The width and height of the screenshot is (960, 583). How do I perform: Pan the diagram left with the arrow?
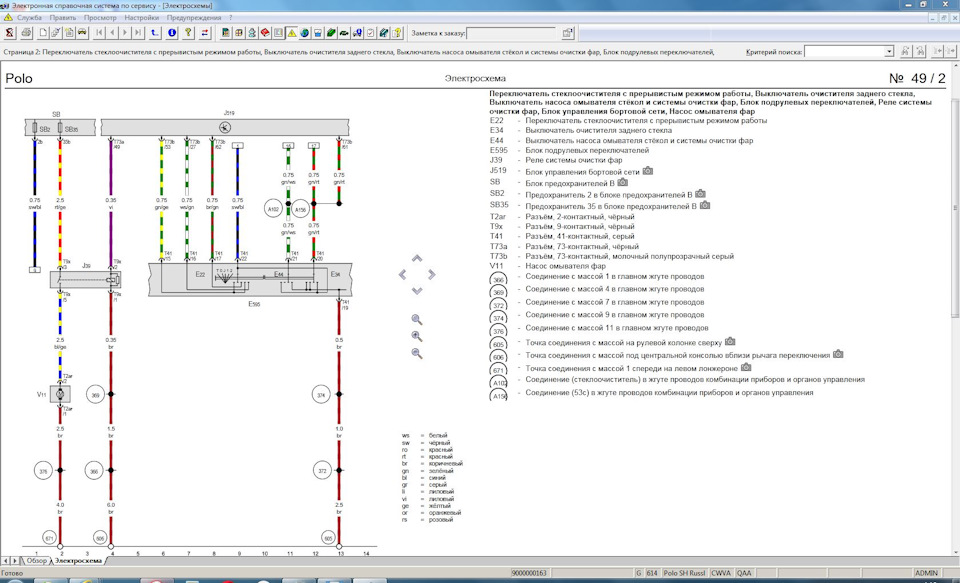pyautogui.click(x=402, y=275)
